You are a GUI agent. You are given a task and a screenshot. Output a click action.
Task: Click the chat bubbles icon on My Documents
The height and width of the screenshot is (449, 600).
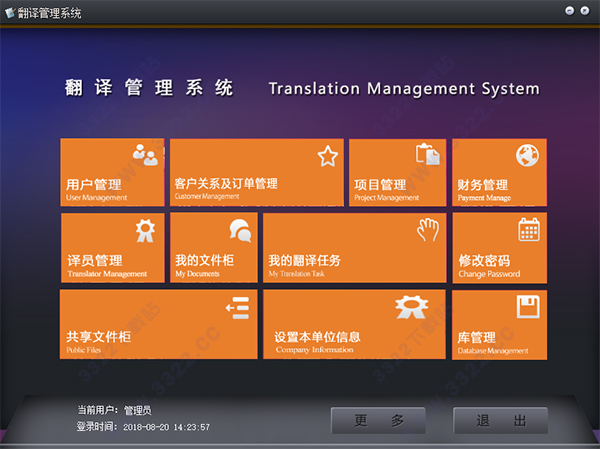click(240, 230)
